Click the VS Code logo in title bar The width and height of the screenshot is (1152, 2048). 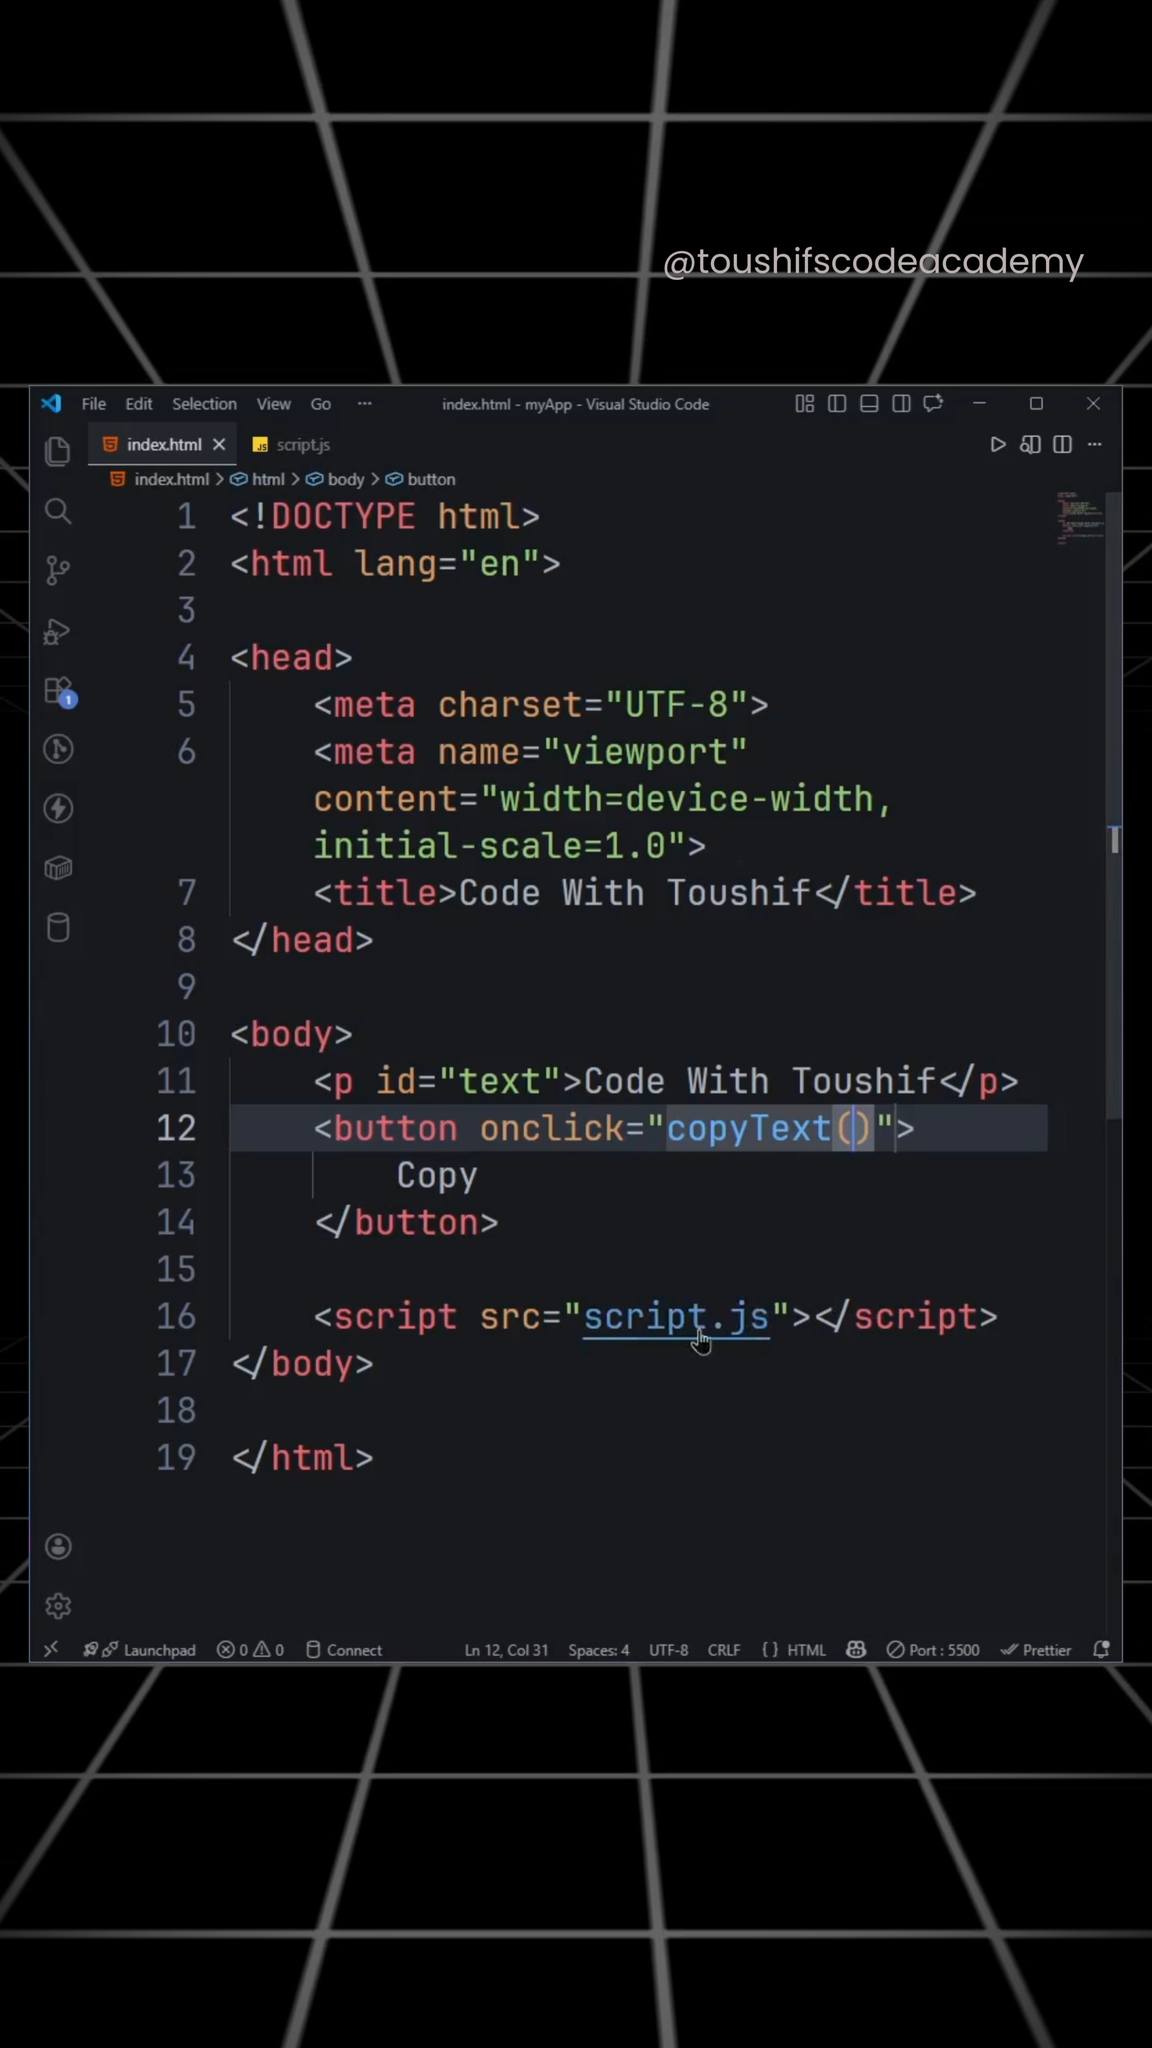click(51, 404)
